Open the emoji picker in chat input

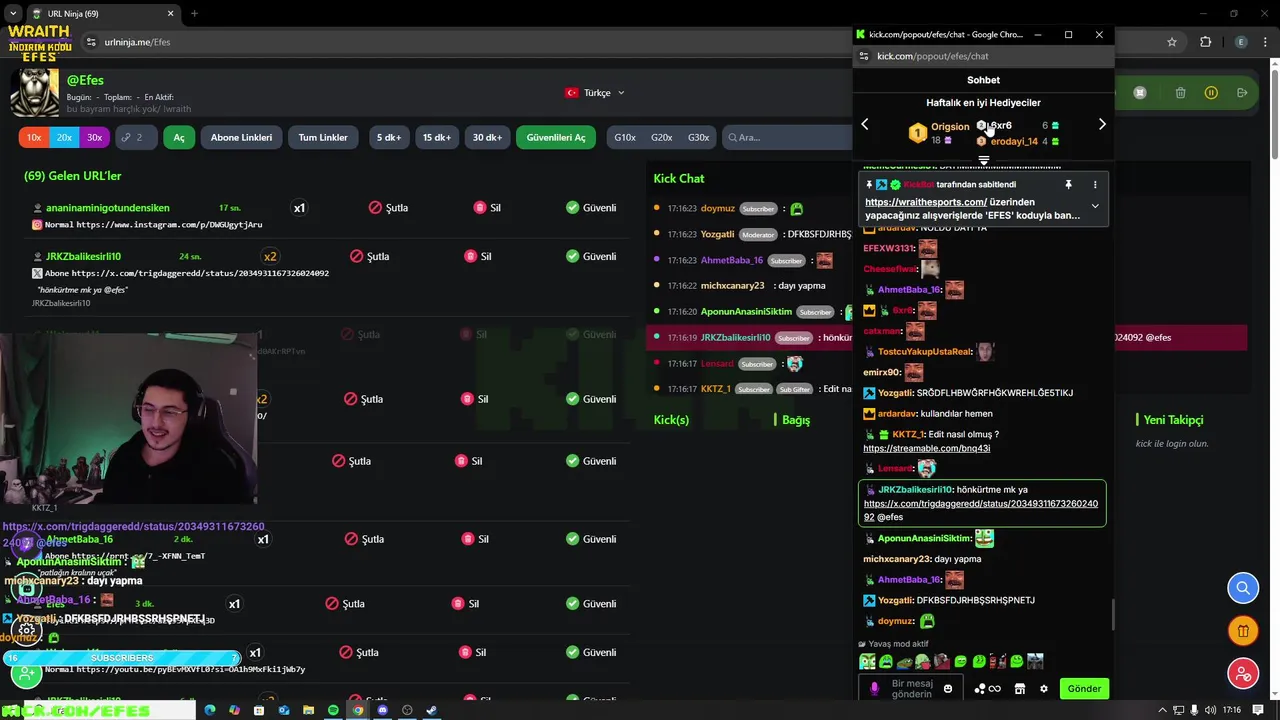[948, 689]
